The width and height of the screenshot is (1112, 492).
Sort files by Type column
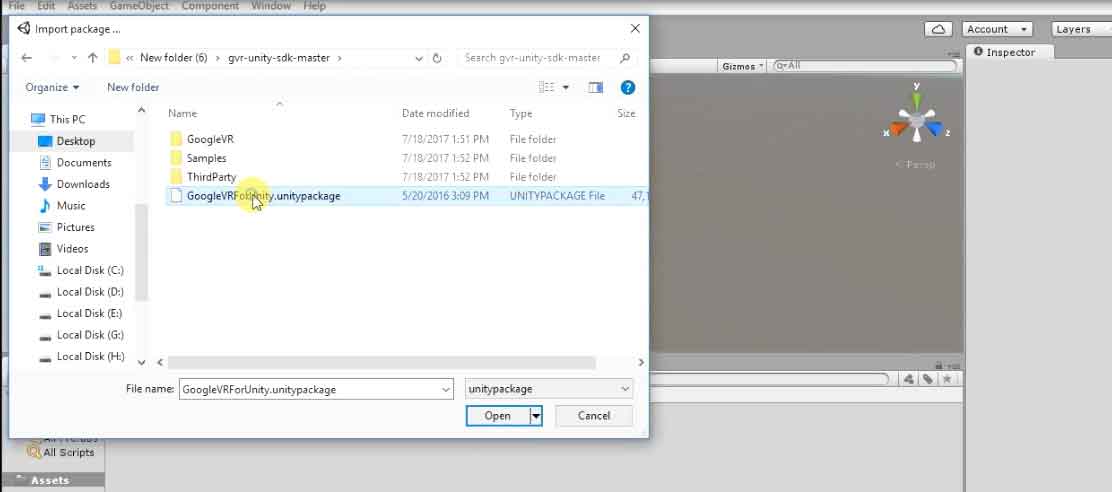pos(521,113)
